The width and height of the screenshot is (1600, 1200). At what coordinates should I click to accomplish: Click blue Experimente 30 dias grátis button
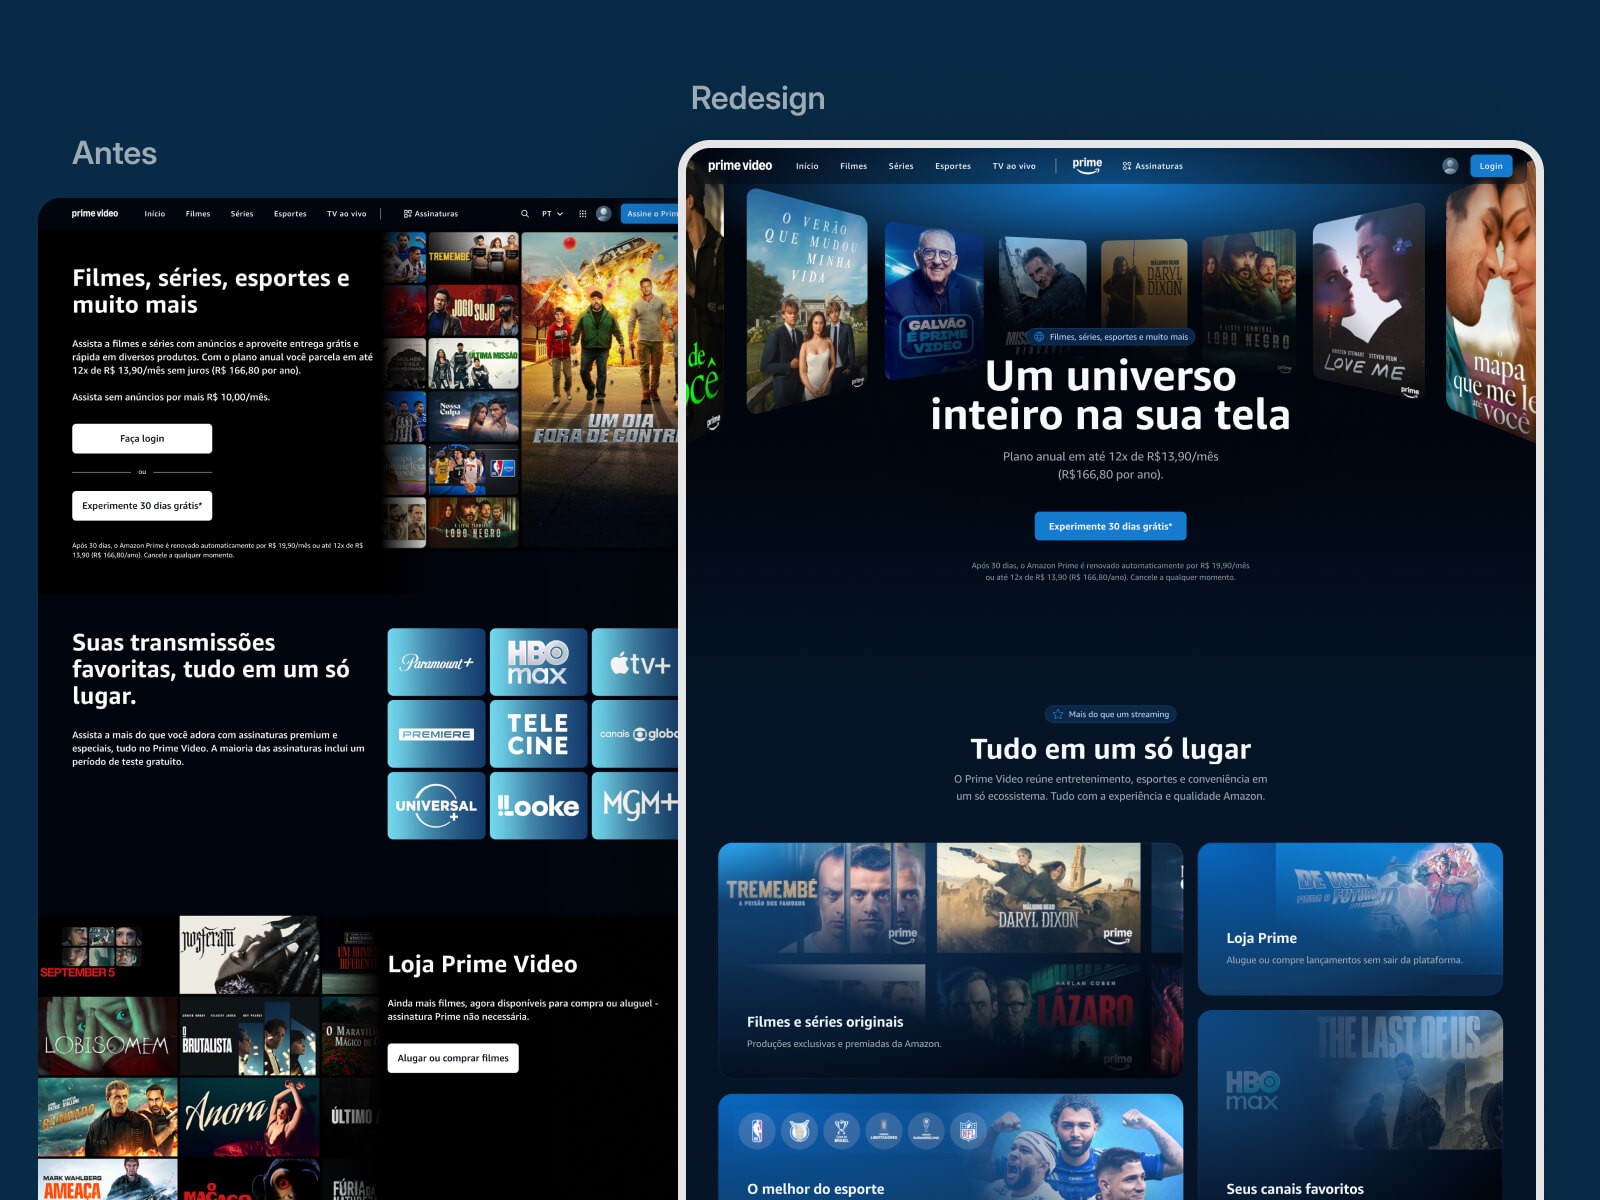pyautogui.click(x=1110, y=526)
